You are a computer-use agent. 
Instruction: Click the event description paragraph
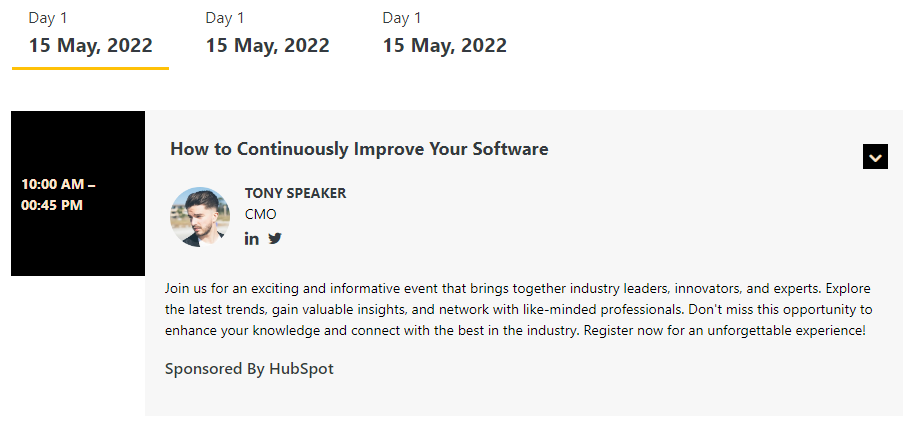click(518, 309)
